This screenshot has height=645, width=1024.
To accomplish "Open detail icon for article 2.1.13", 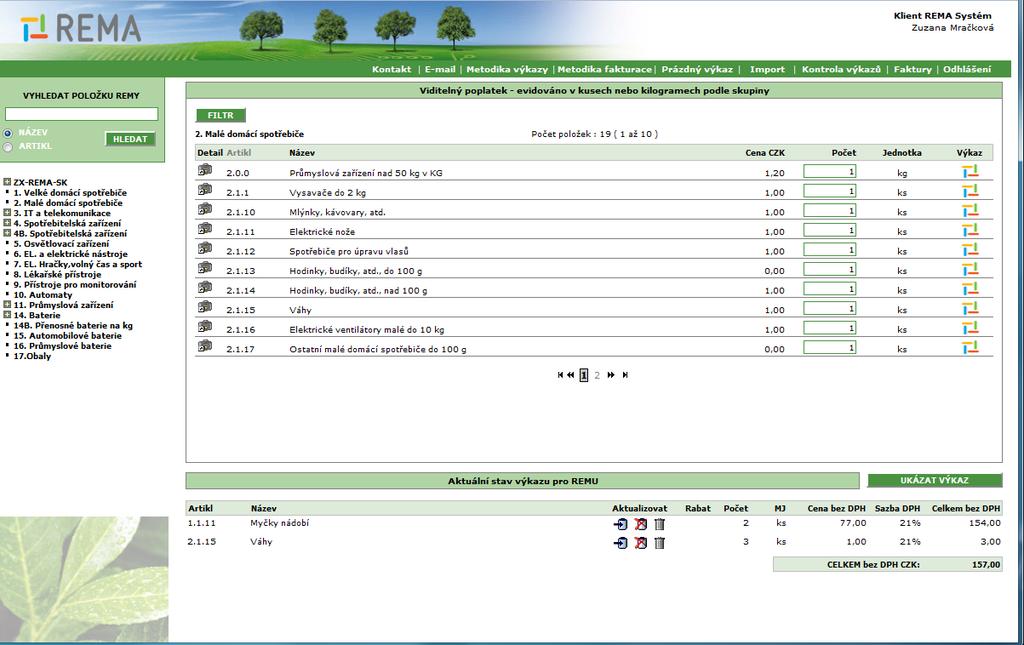I will (x=205, y=268).
